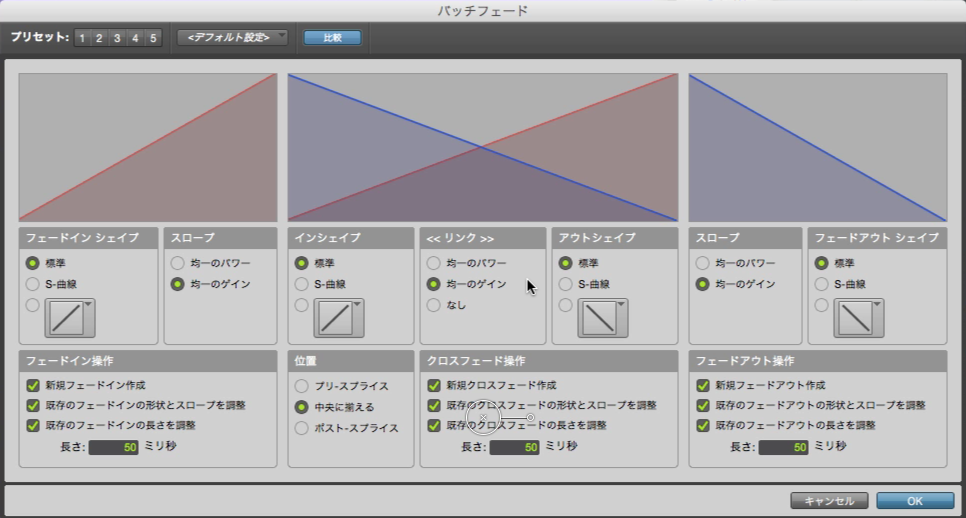
Task: Choose 標準 under アウトシェイプ
Action: coord(566,263)
